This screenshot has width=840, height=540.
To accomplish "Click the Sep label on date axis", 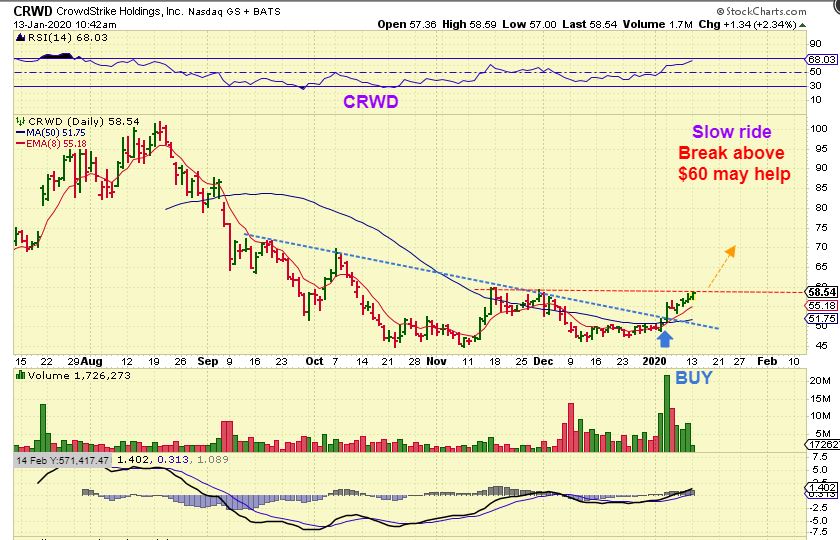I will pos(208,361).
